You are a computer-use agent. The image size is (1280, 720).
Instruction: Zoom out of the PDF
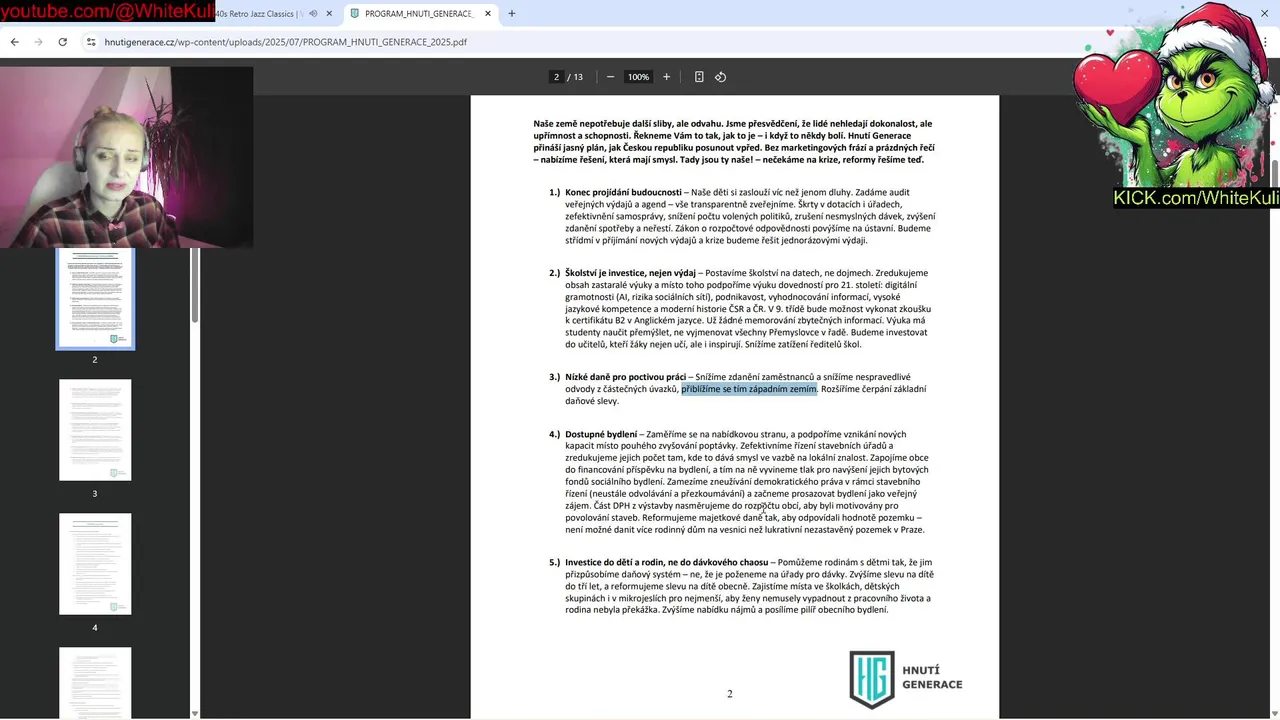pos(610,77)
